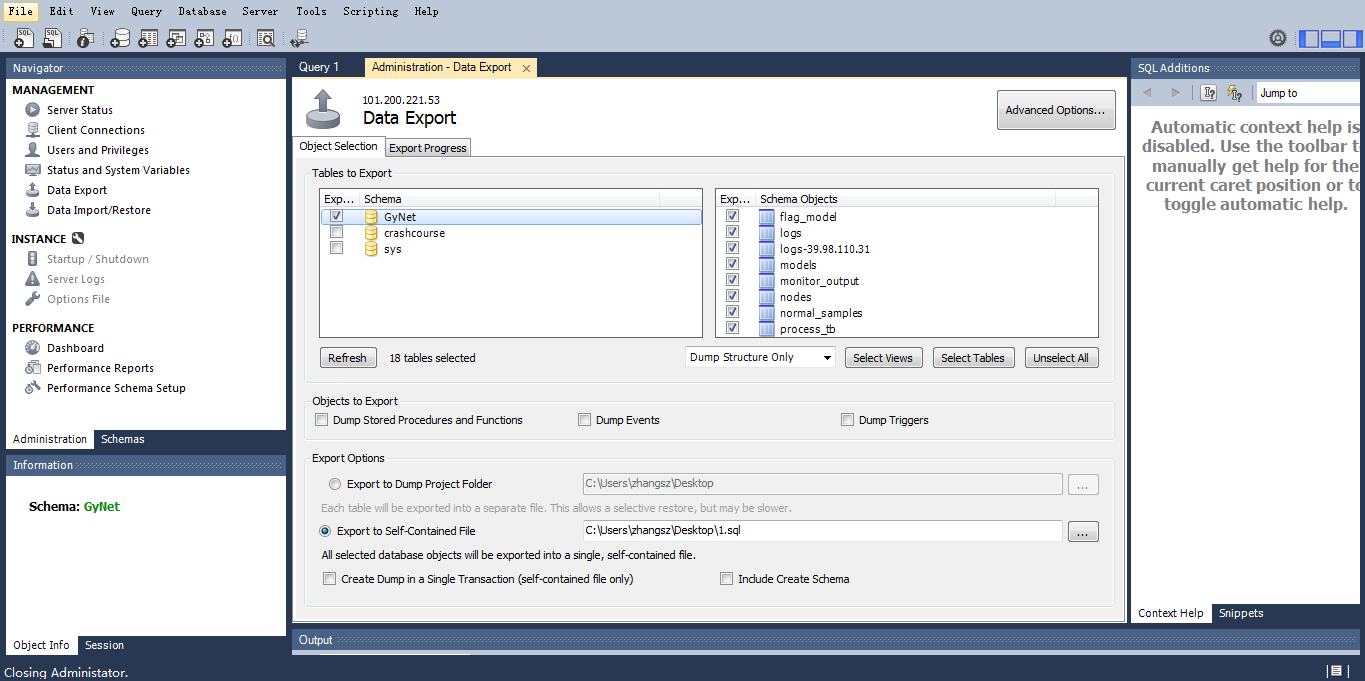Select Export to Dump Project Folder
The width and height of the screenshot is (1365, 681).
[335, 484]
